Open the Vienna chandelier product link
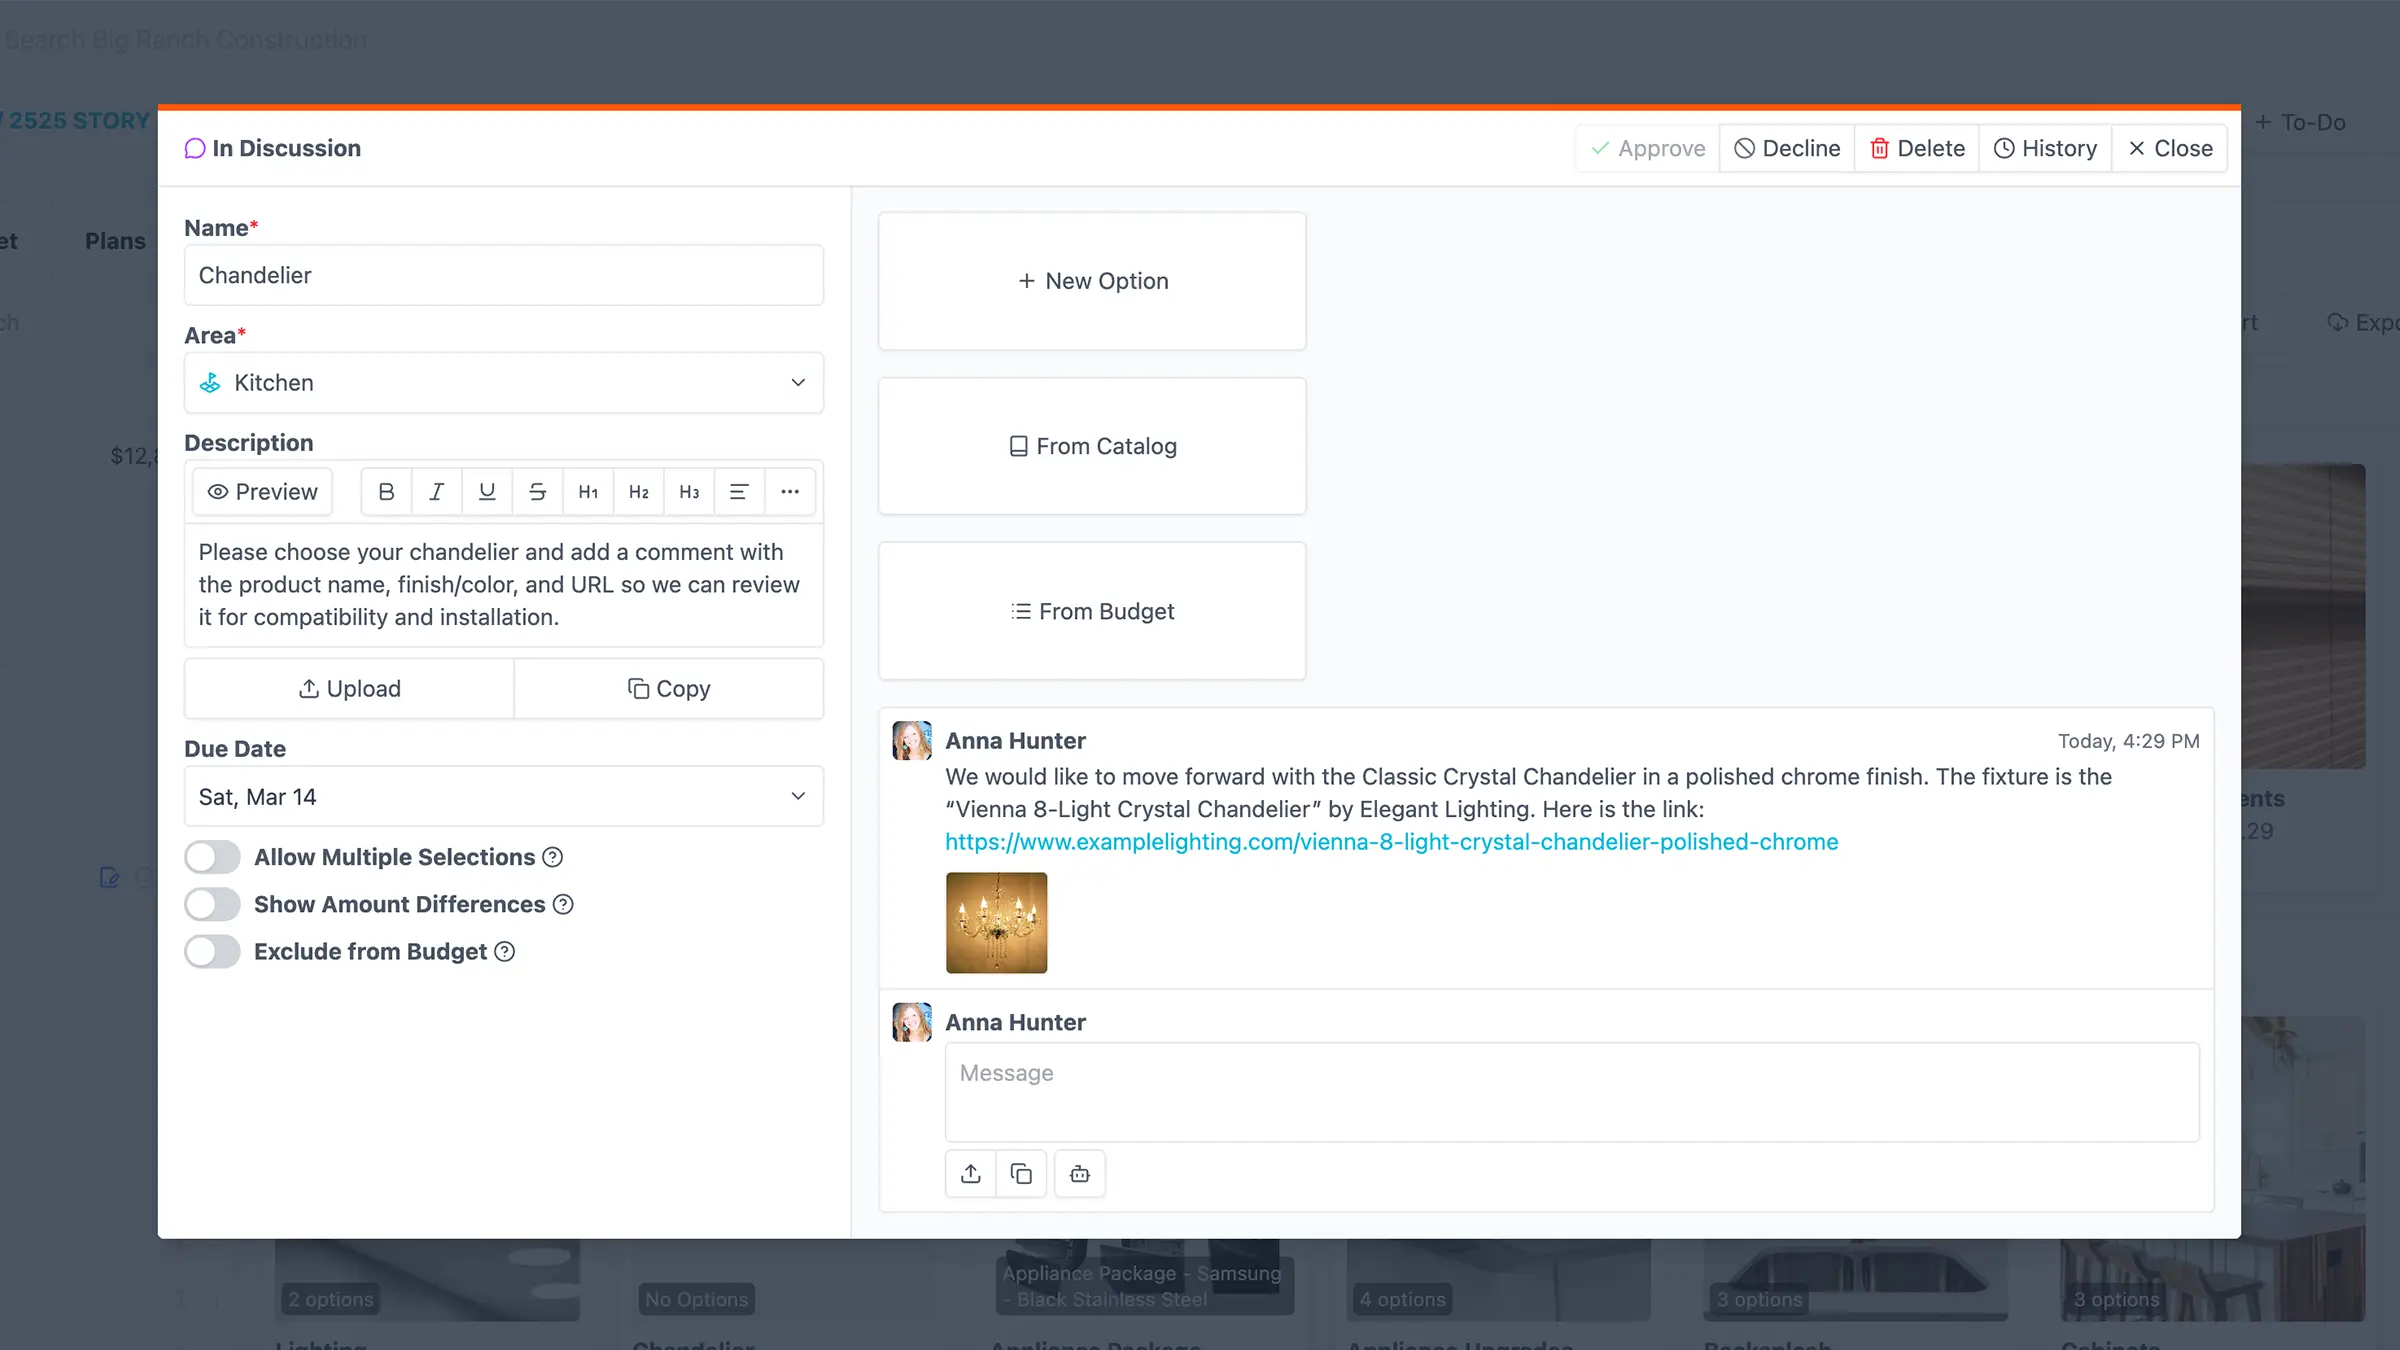Image resolution: width=2400 pixels, height=1350 pixels. coord(1391,842)
